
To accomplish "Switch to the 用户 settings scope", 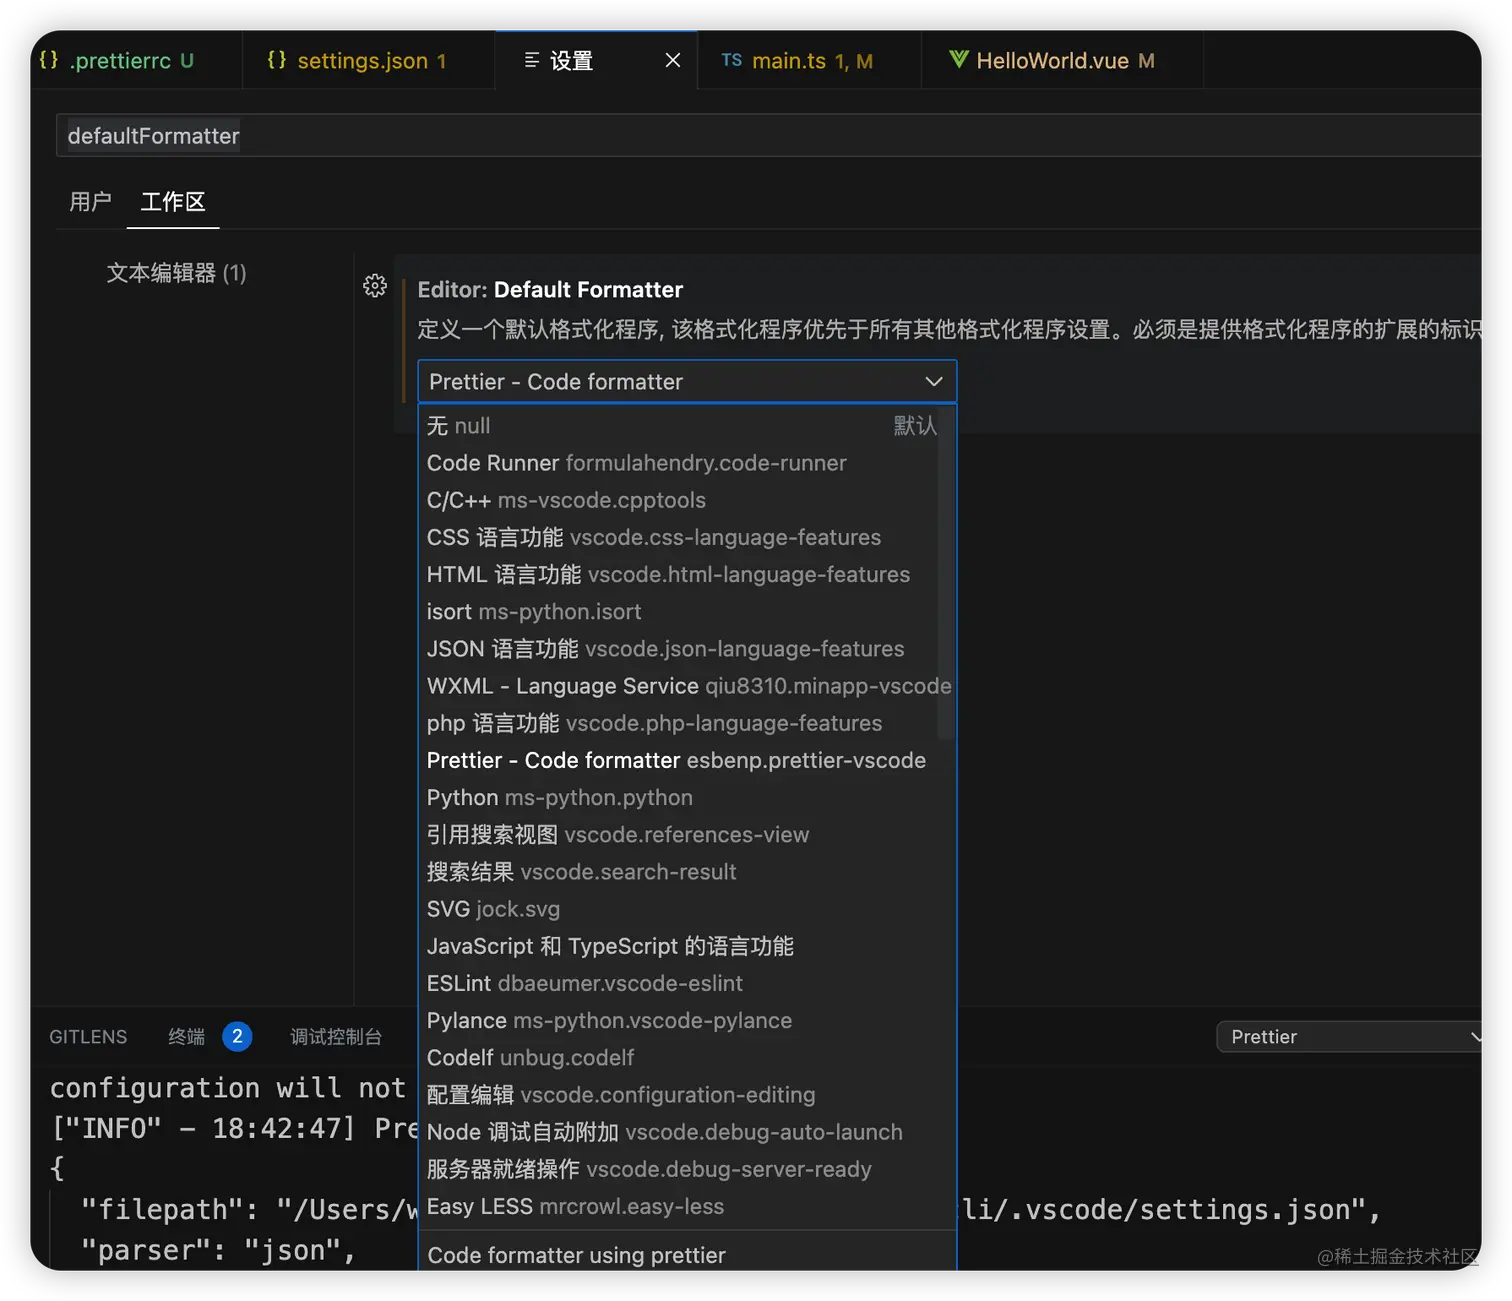I will click(90, 202).
